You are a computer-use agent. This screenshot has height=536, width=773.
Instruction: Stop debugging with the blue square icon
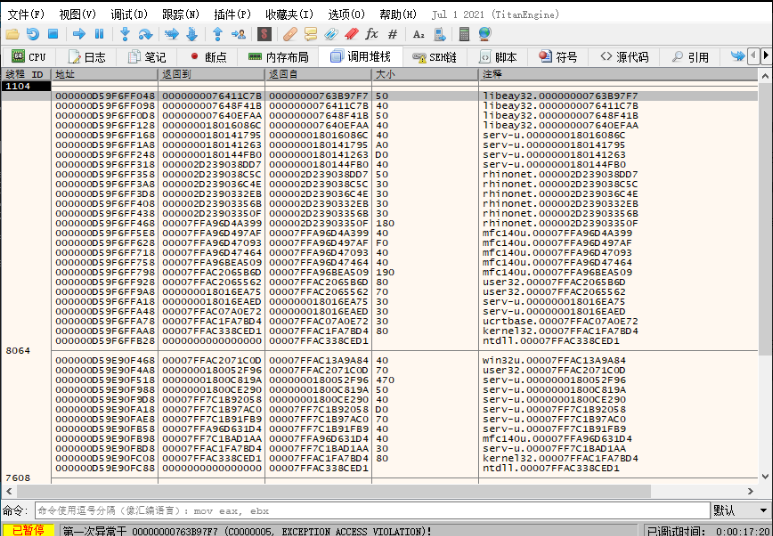point(53,34)
